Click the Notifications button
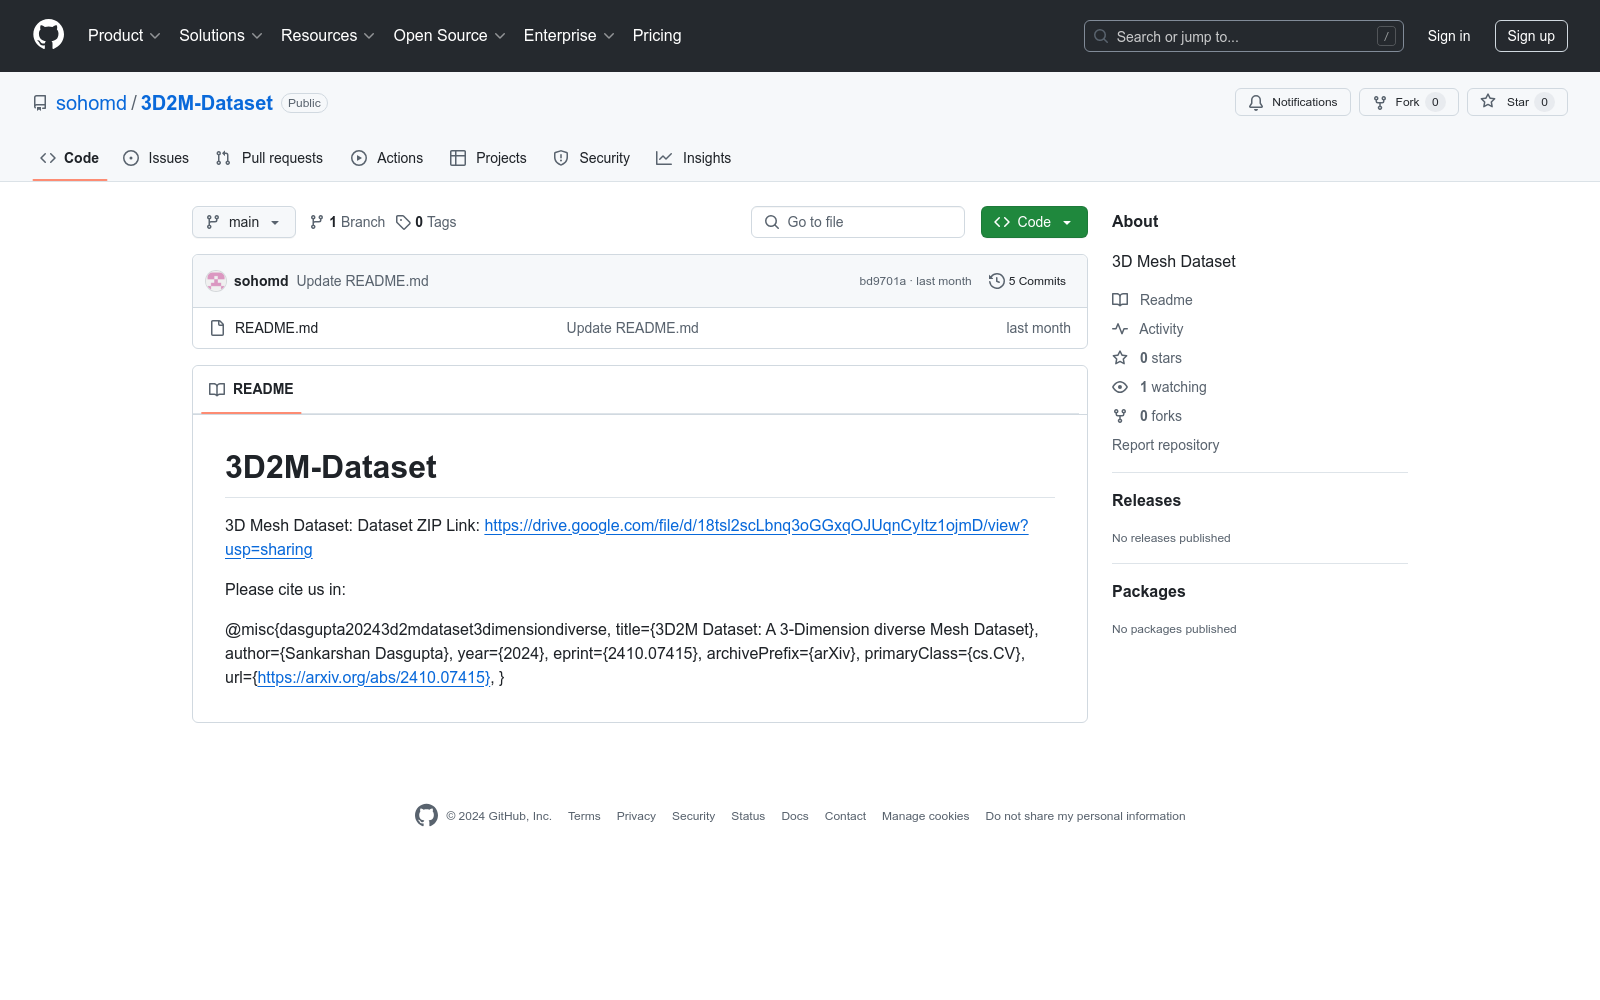 (x=1293, y=102)
